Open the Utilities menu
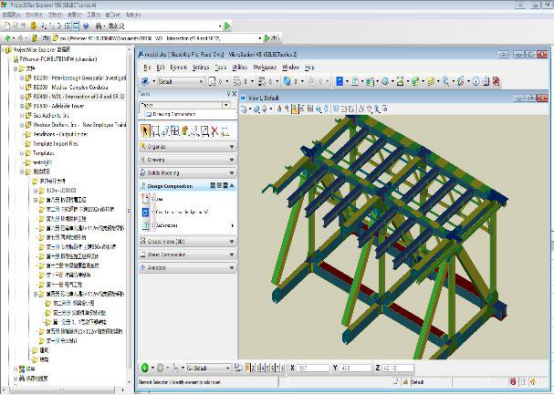The image size is (554, 395). 240,67
